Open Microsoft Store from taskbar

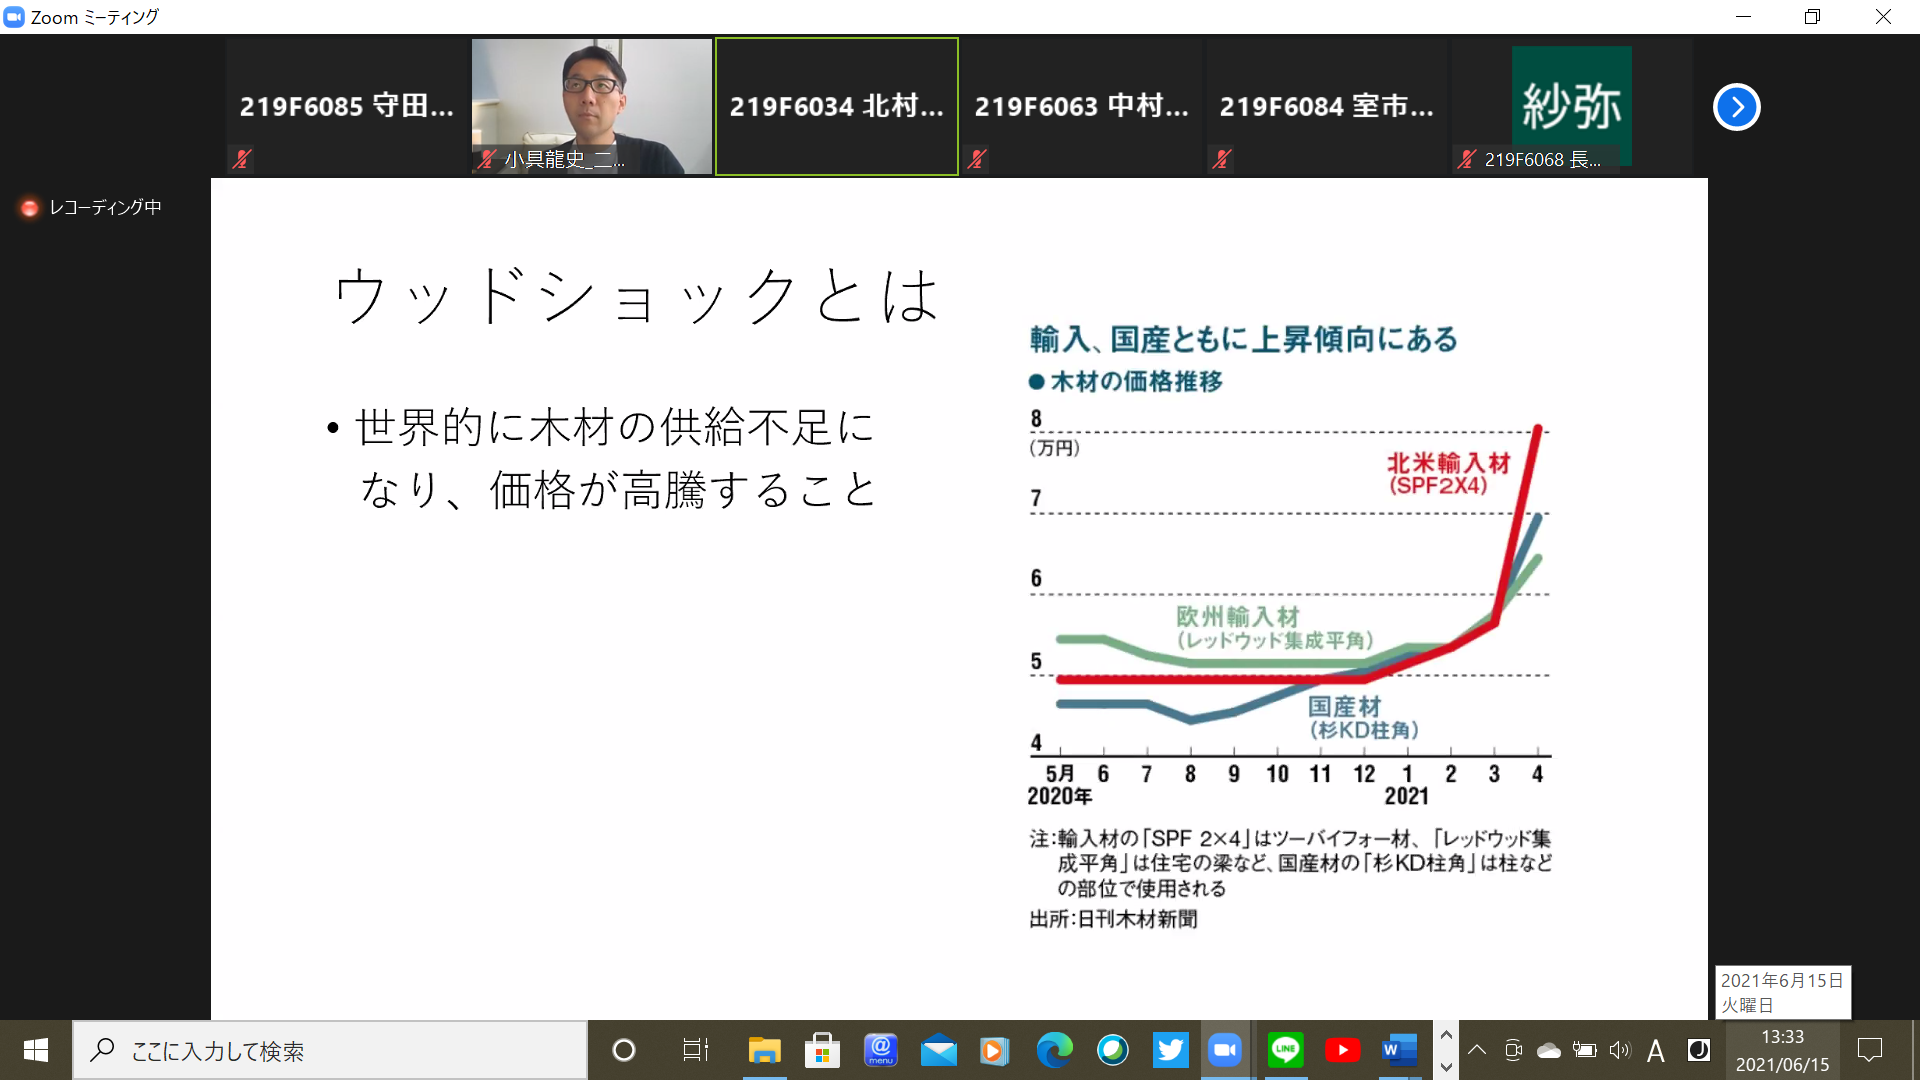pyautogui.click(x=822, y=1050)
